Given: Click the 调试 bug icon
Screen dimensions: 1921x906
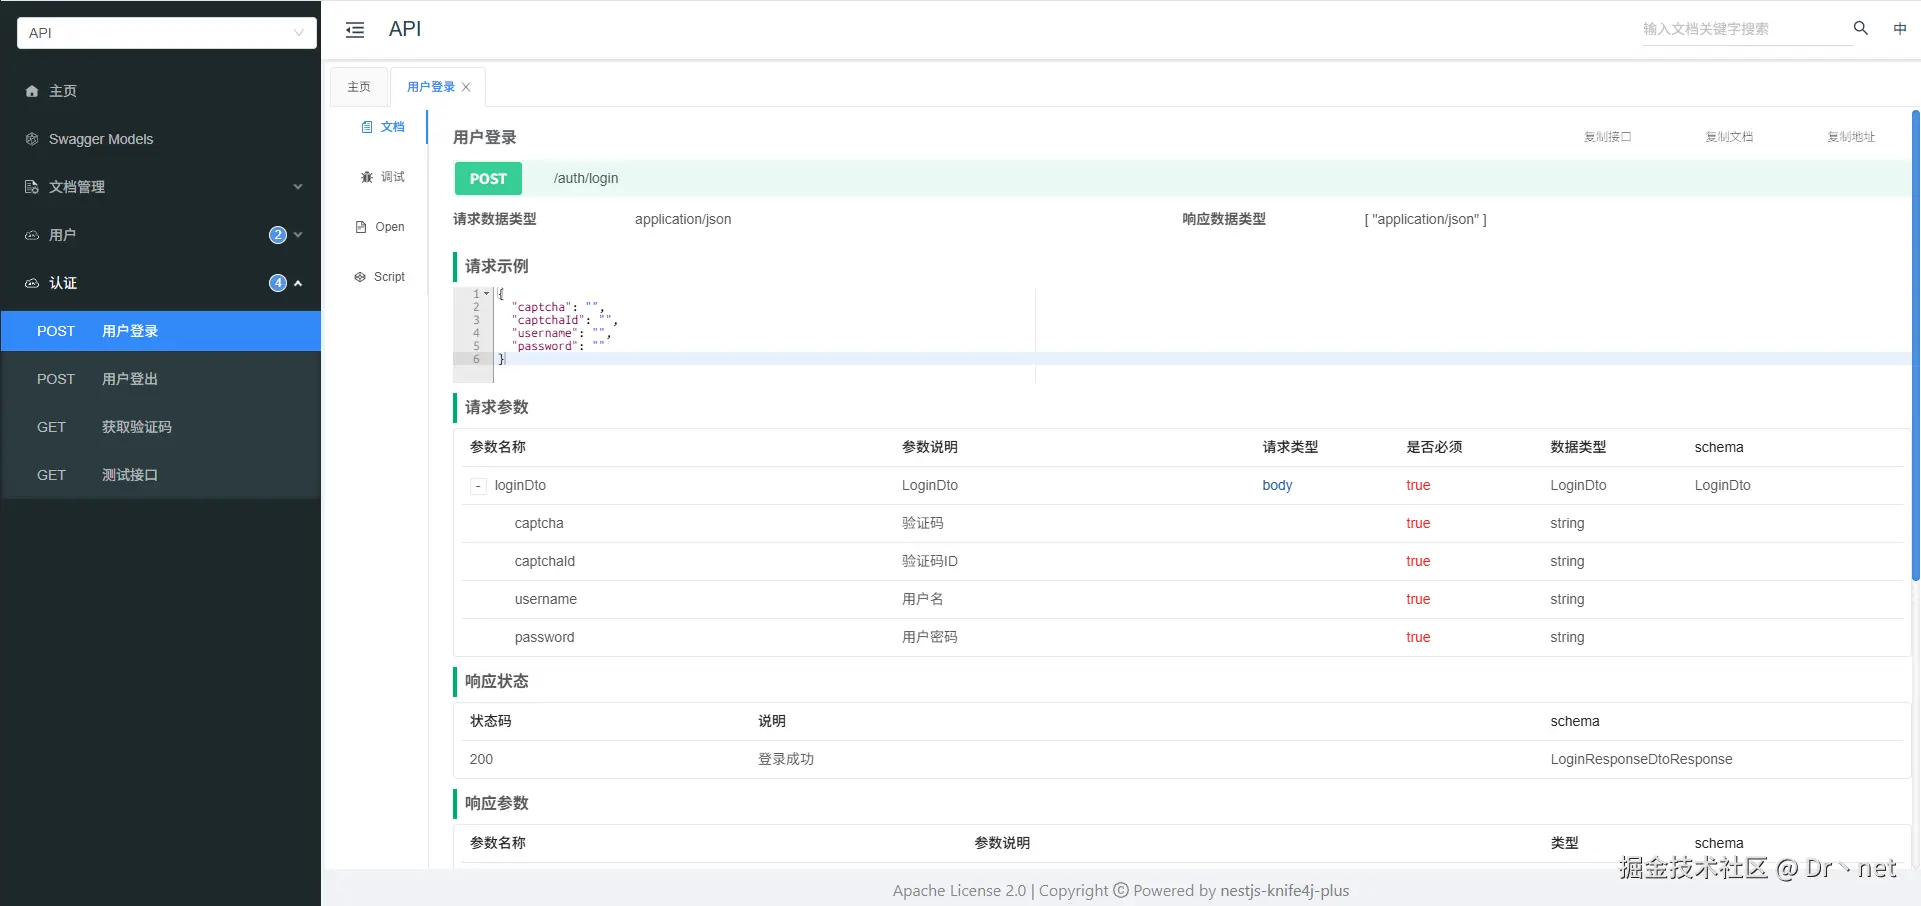Looking at the screenshot, I should click(x=367, y=177).
